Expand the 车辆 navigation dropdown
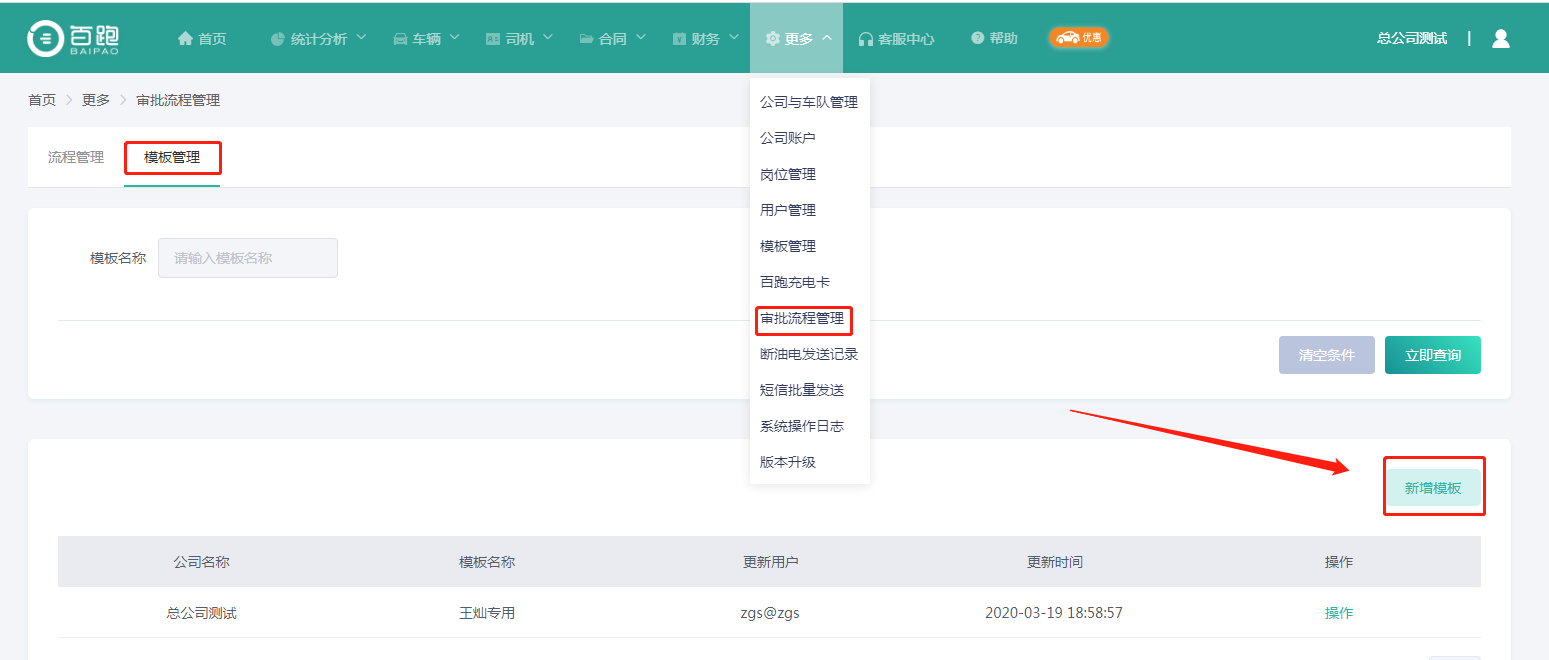The width and height of the screenshot is (1549, 660). 426,39
